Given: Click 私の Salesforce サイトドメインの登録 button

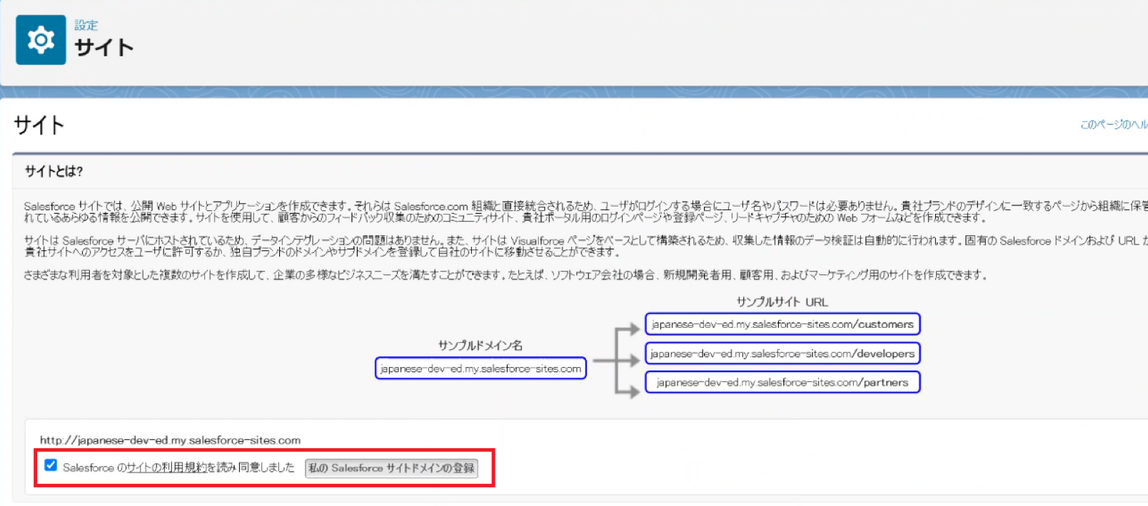Looking at the screenshot, I should (x=391, y=468).
